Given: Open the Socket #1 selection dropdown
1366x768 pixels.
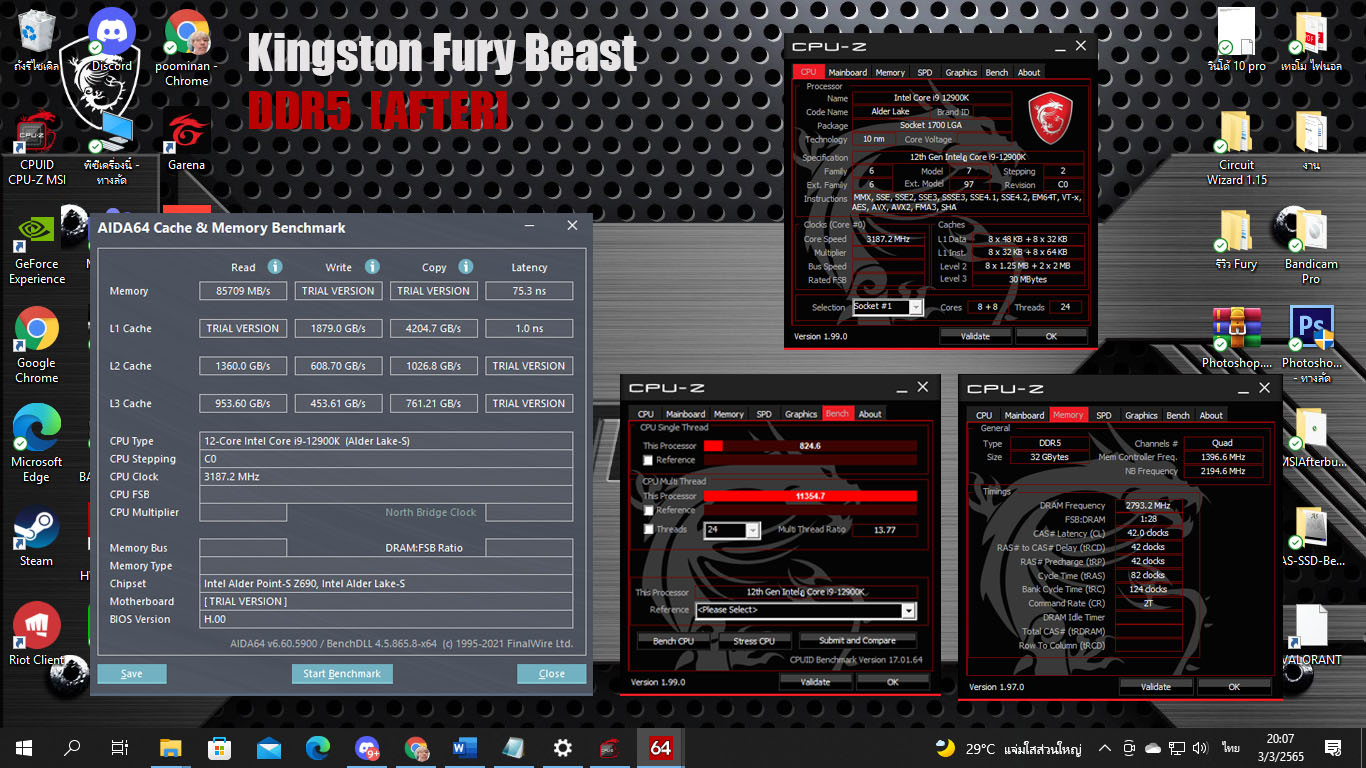Looking at the screenshot, I should (x=887, y=307).
